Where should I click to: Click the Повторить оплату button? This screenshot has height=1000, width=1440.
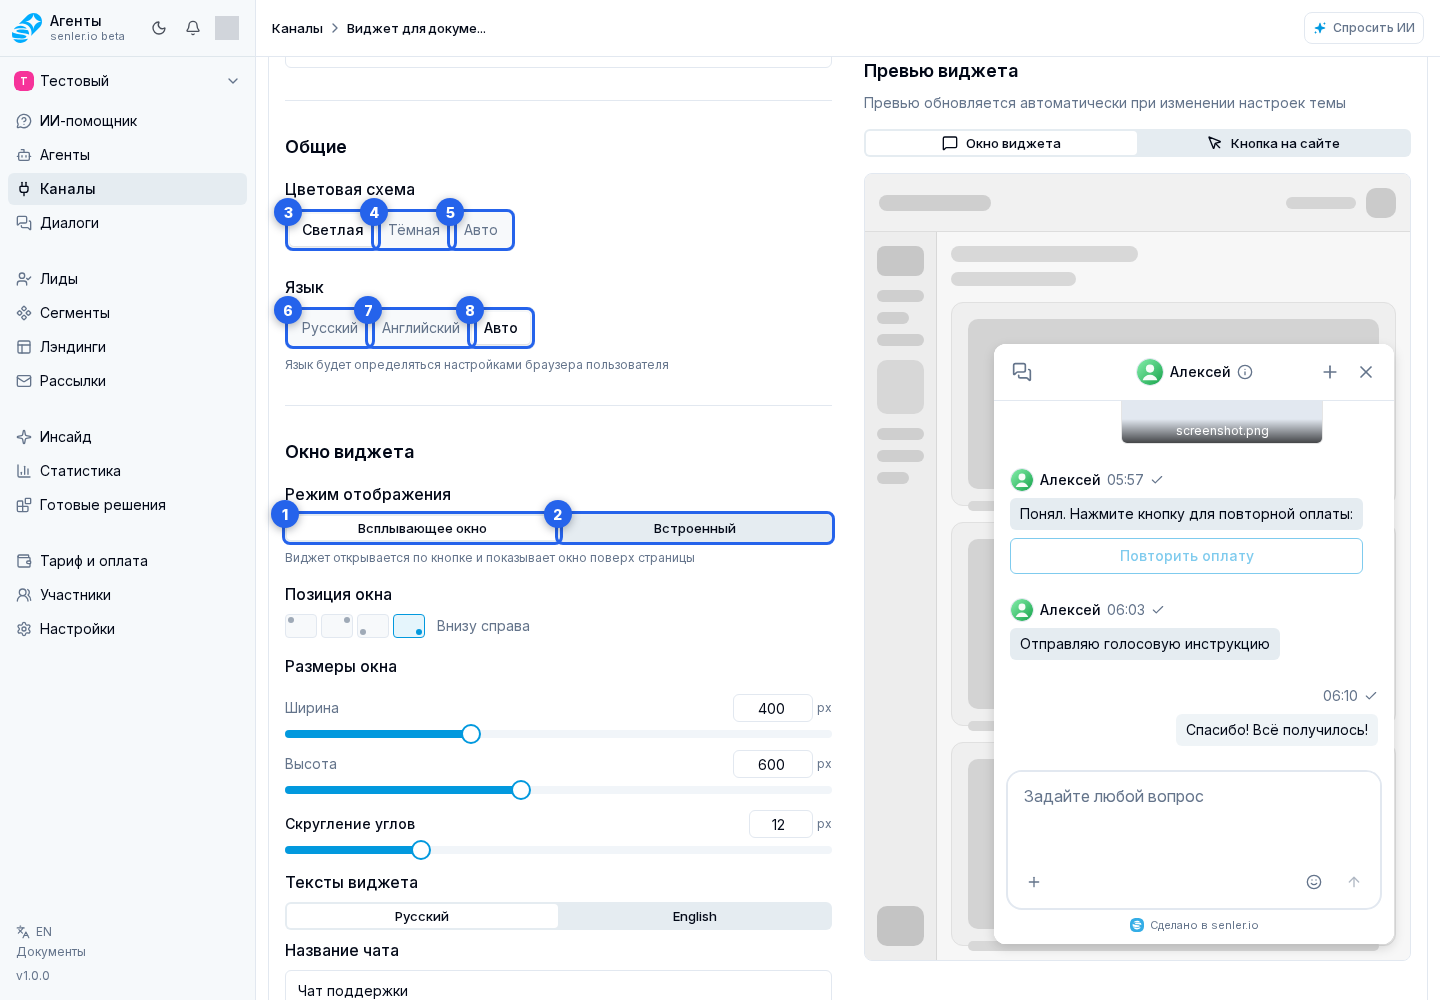point(1186,556)
